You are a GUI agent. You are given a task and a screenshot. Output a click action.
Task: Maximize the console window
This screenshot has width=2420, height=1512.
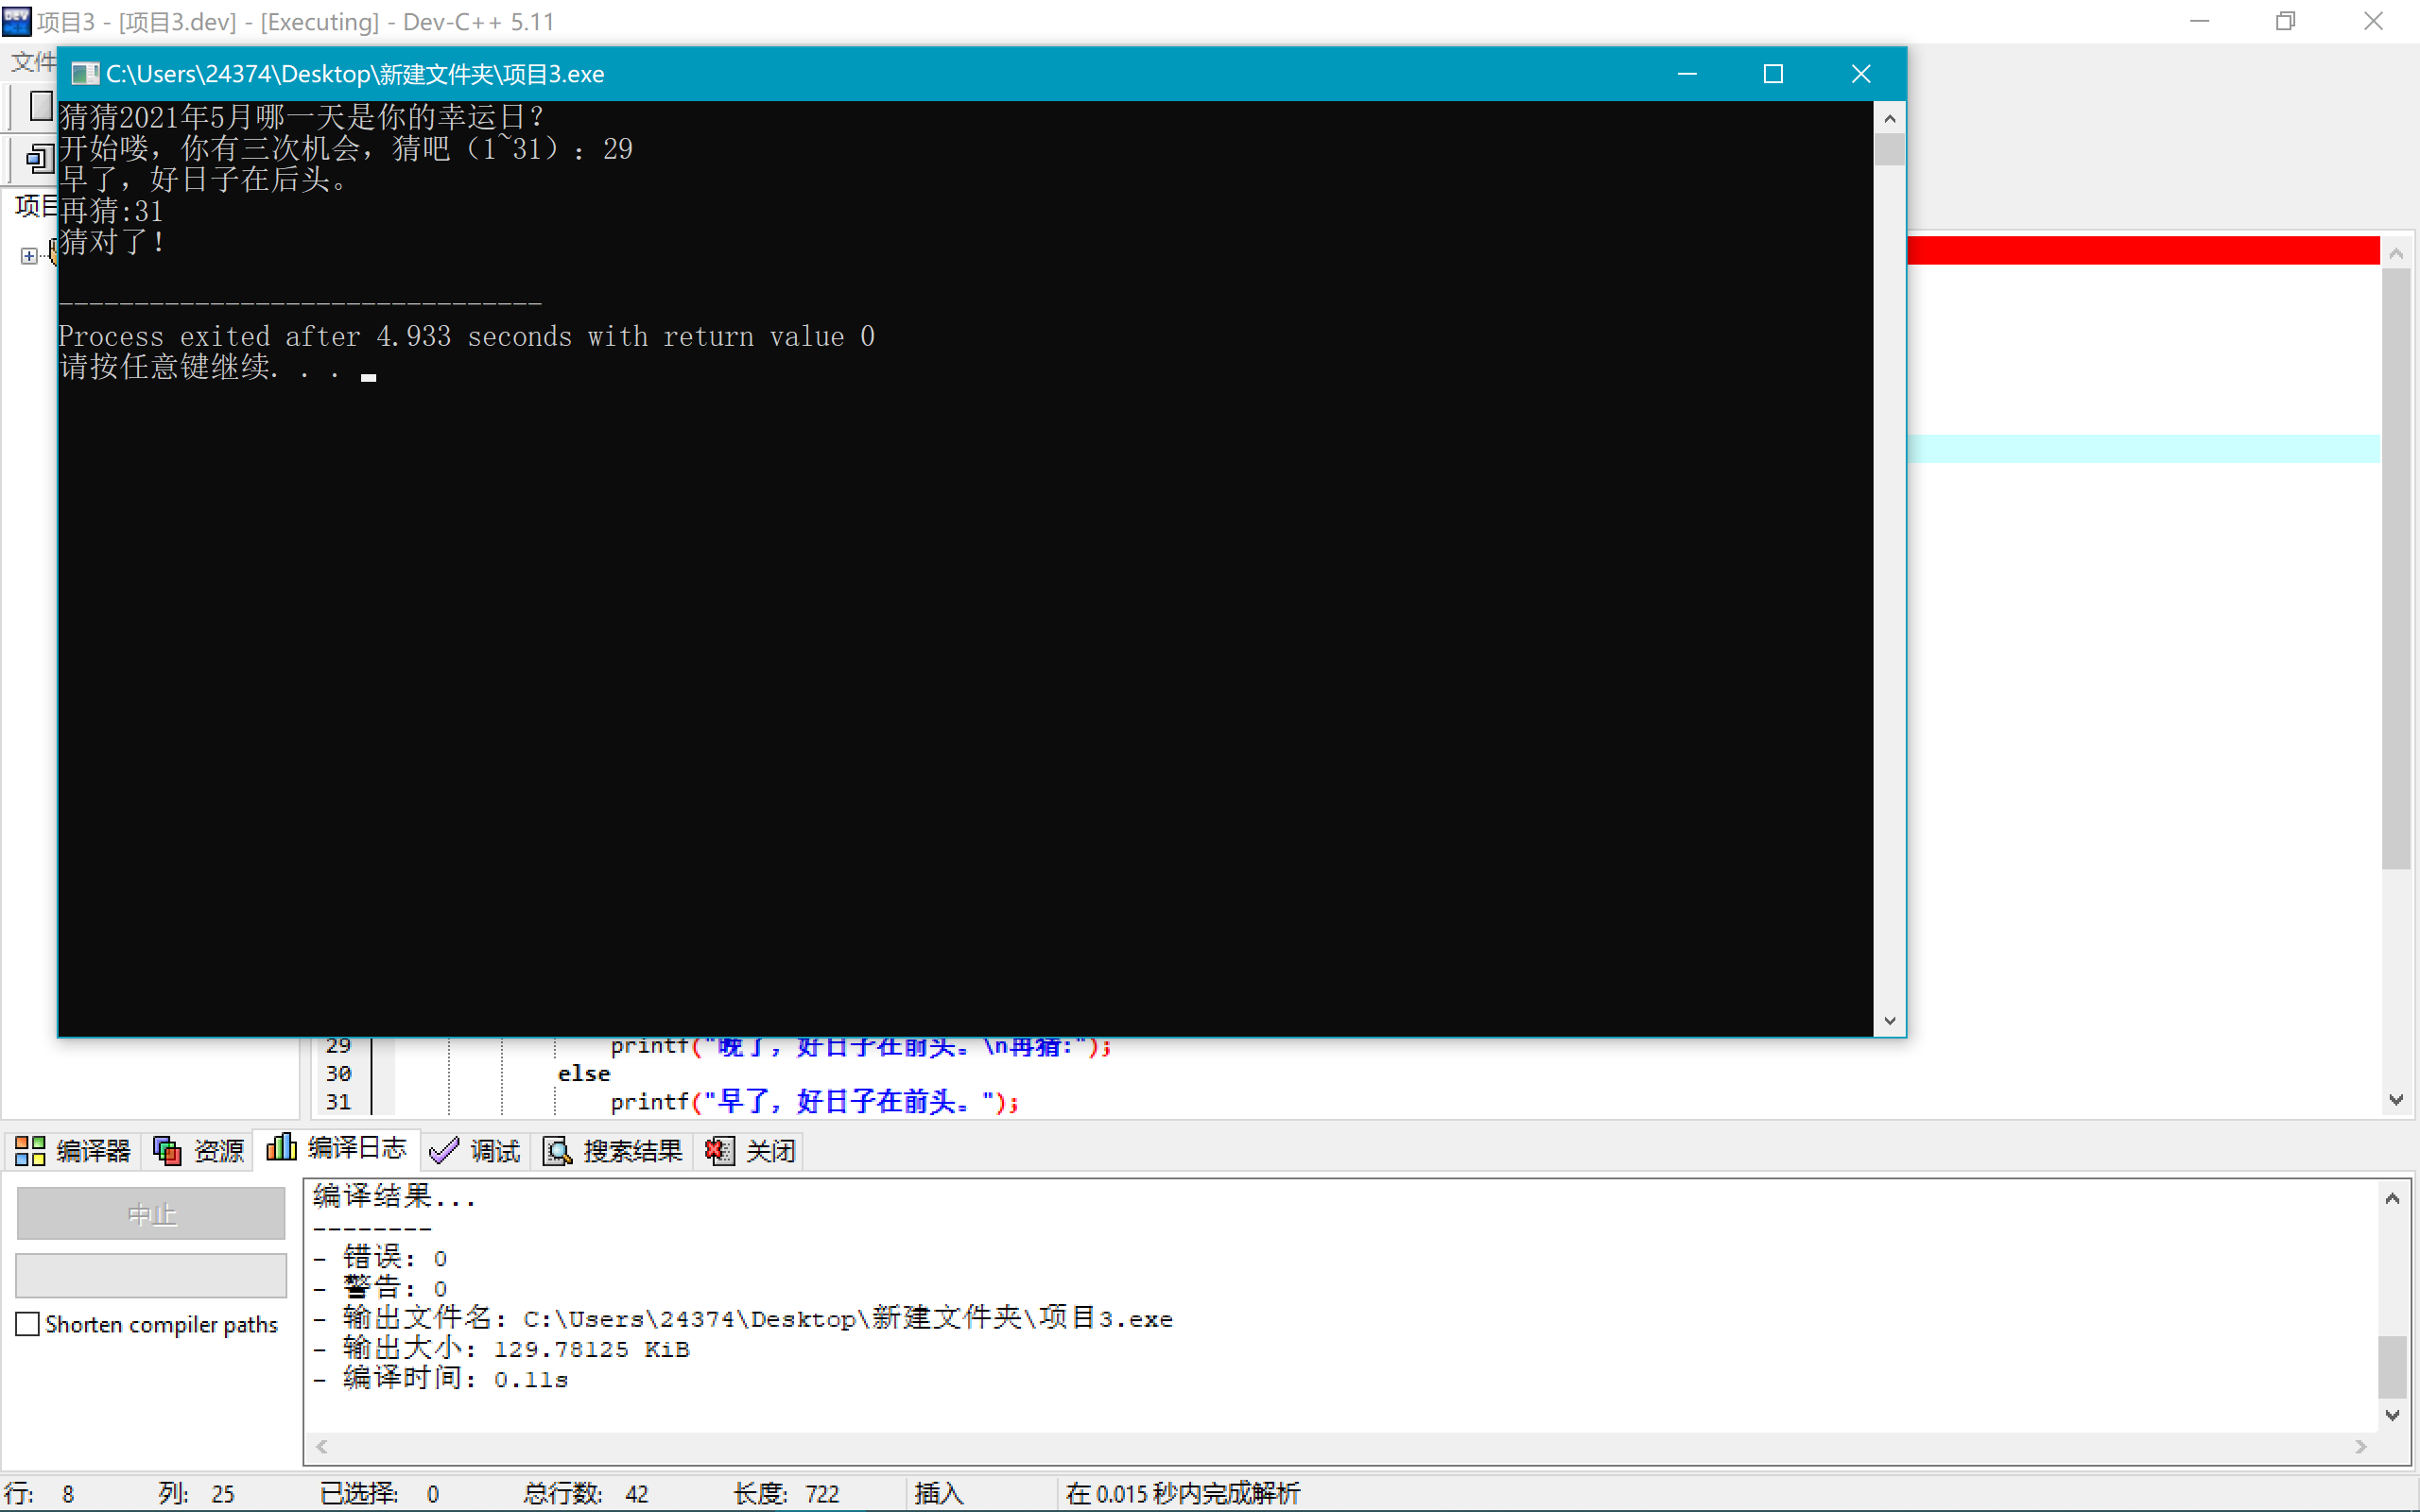pos(1772,74)
